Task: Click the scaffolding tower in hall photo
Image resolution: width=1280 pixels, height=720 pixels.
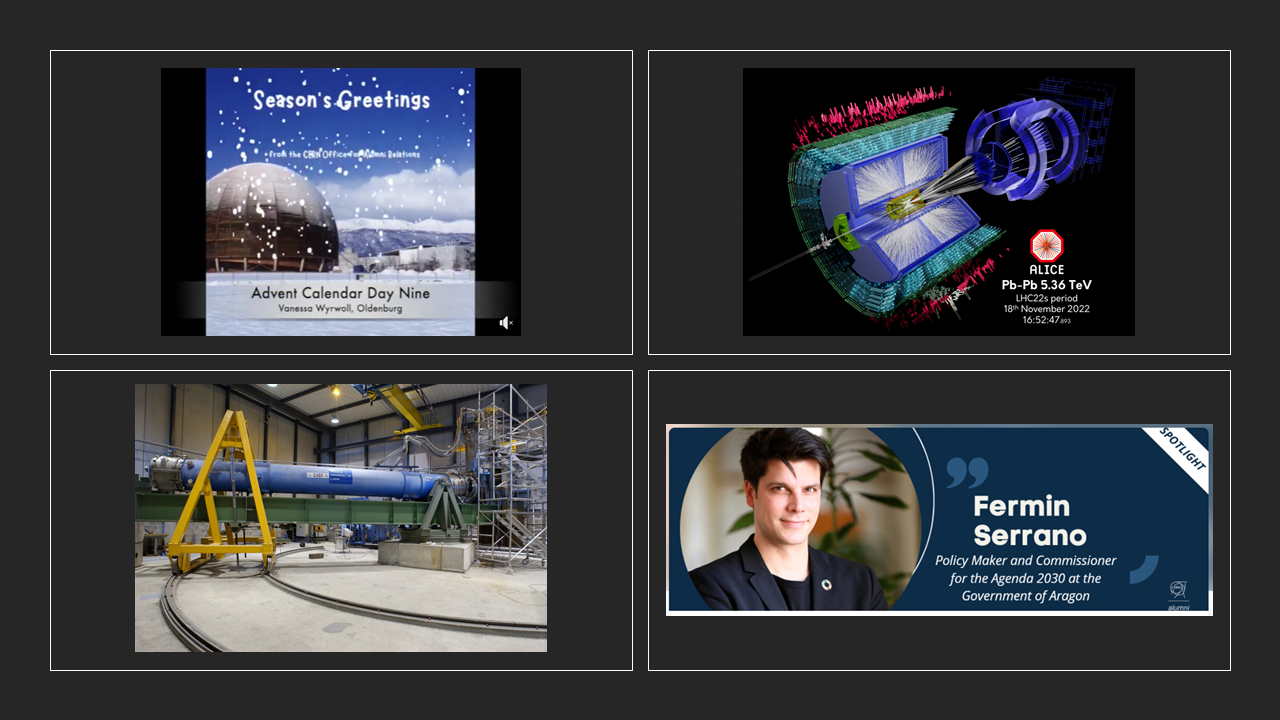Action: click(510, 460)
